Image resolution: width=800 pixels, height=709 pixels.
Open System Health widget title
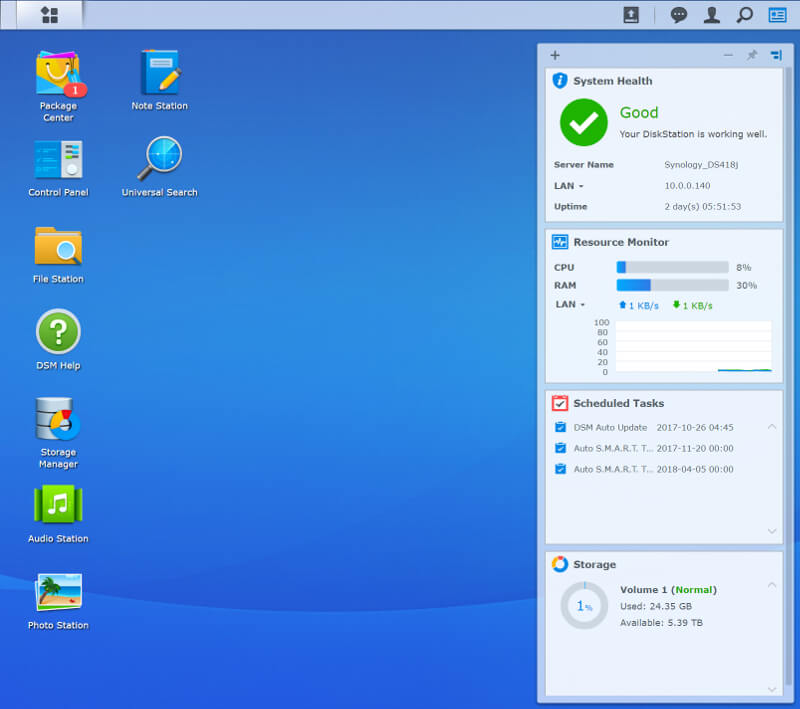click(612, 81)
